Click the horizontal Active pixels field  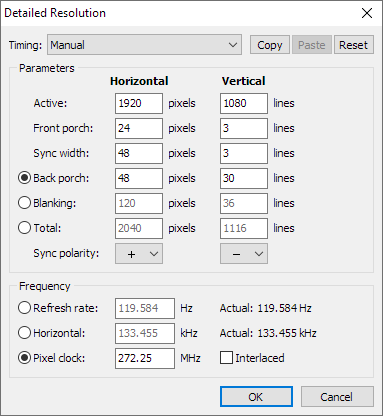(x=139, y=103)
